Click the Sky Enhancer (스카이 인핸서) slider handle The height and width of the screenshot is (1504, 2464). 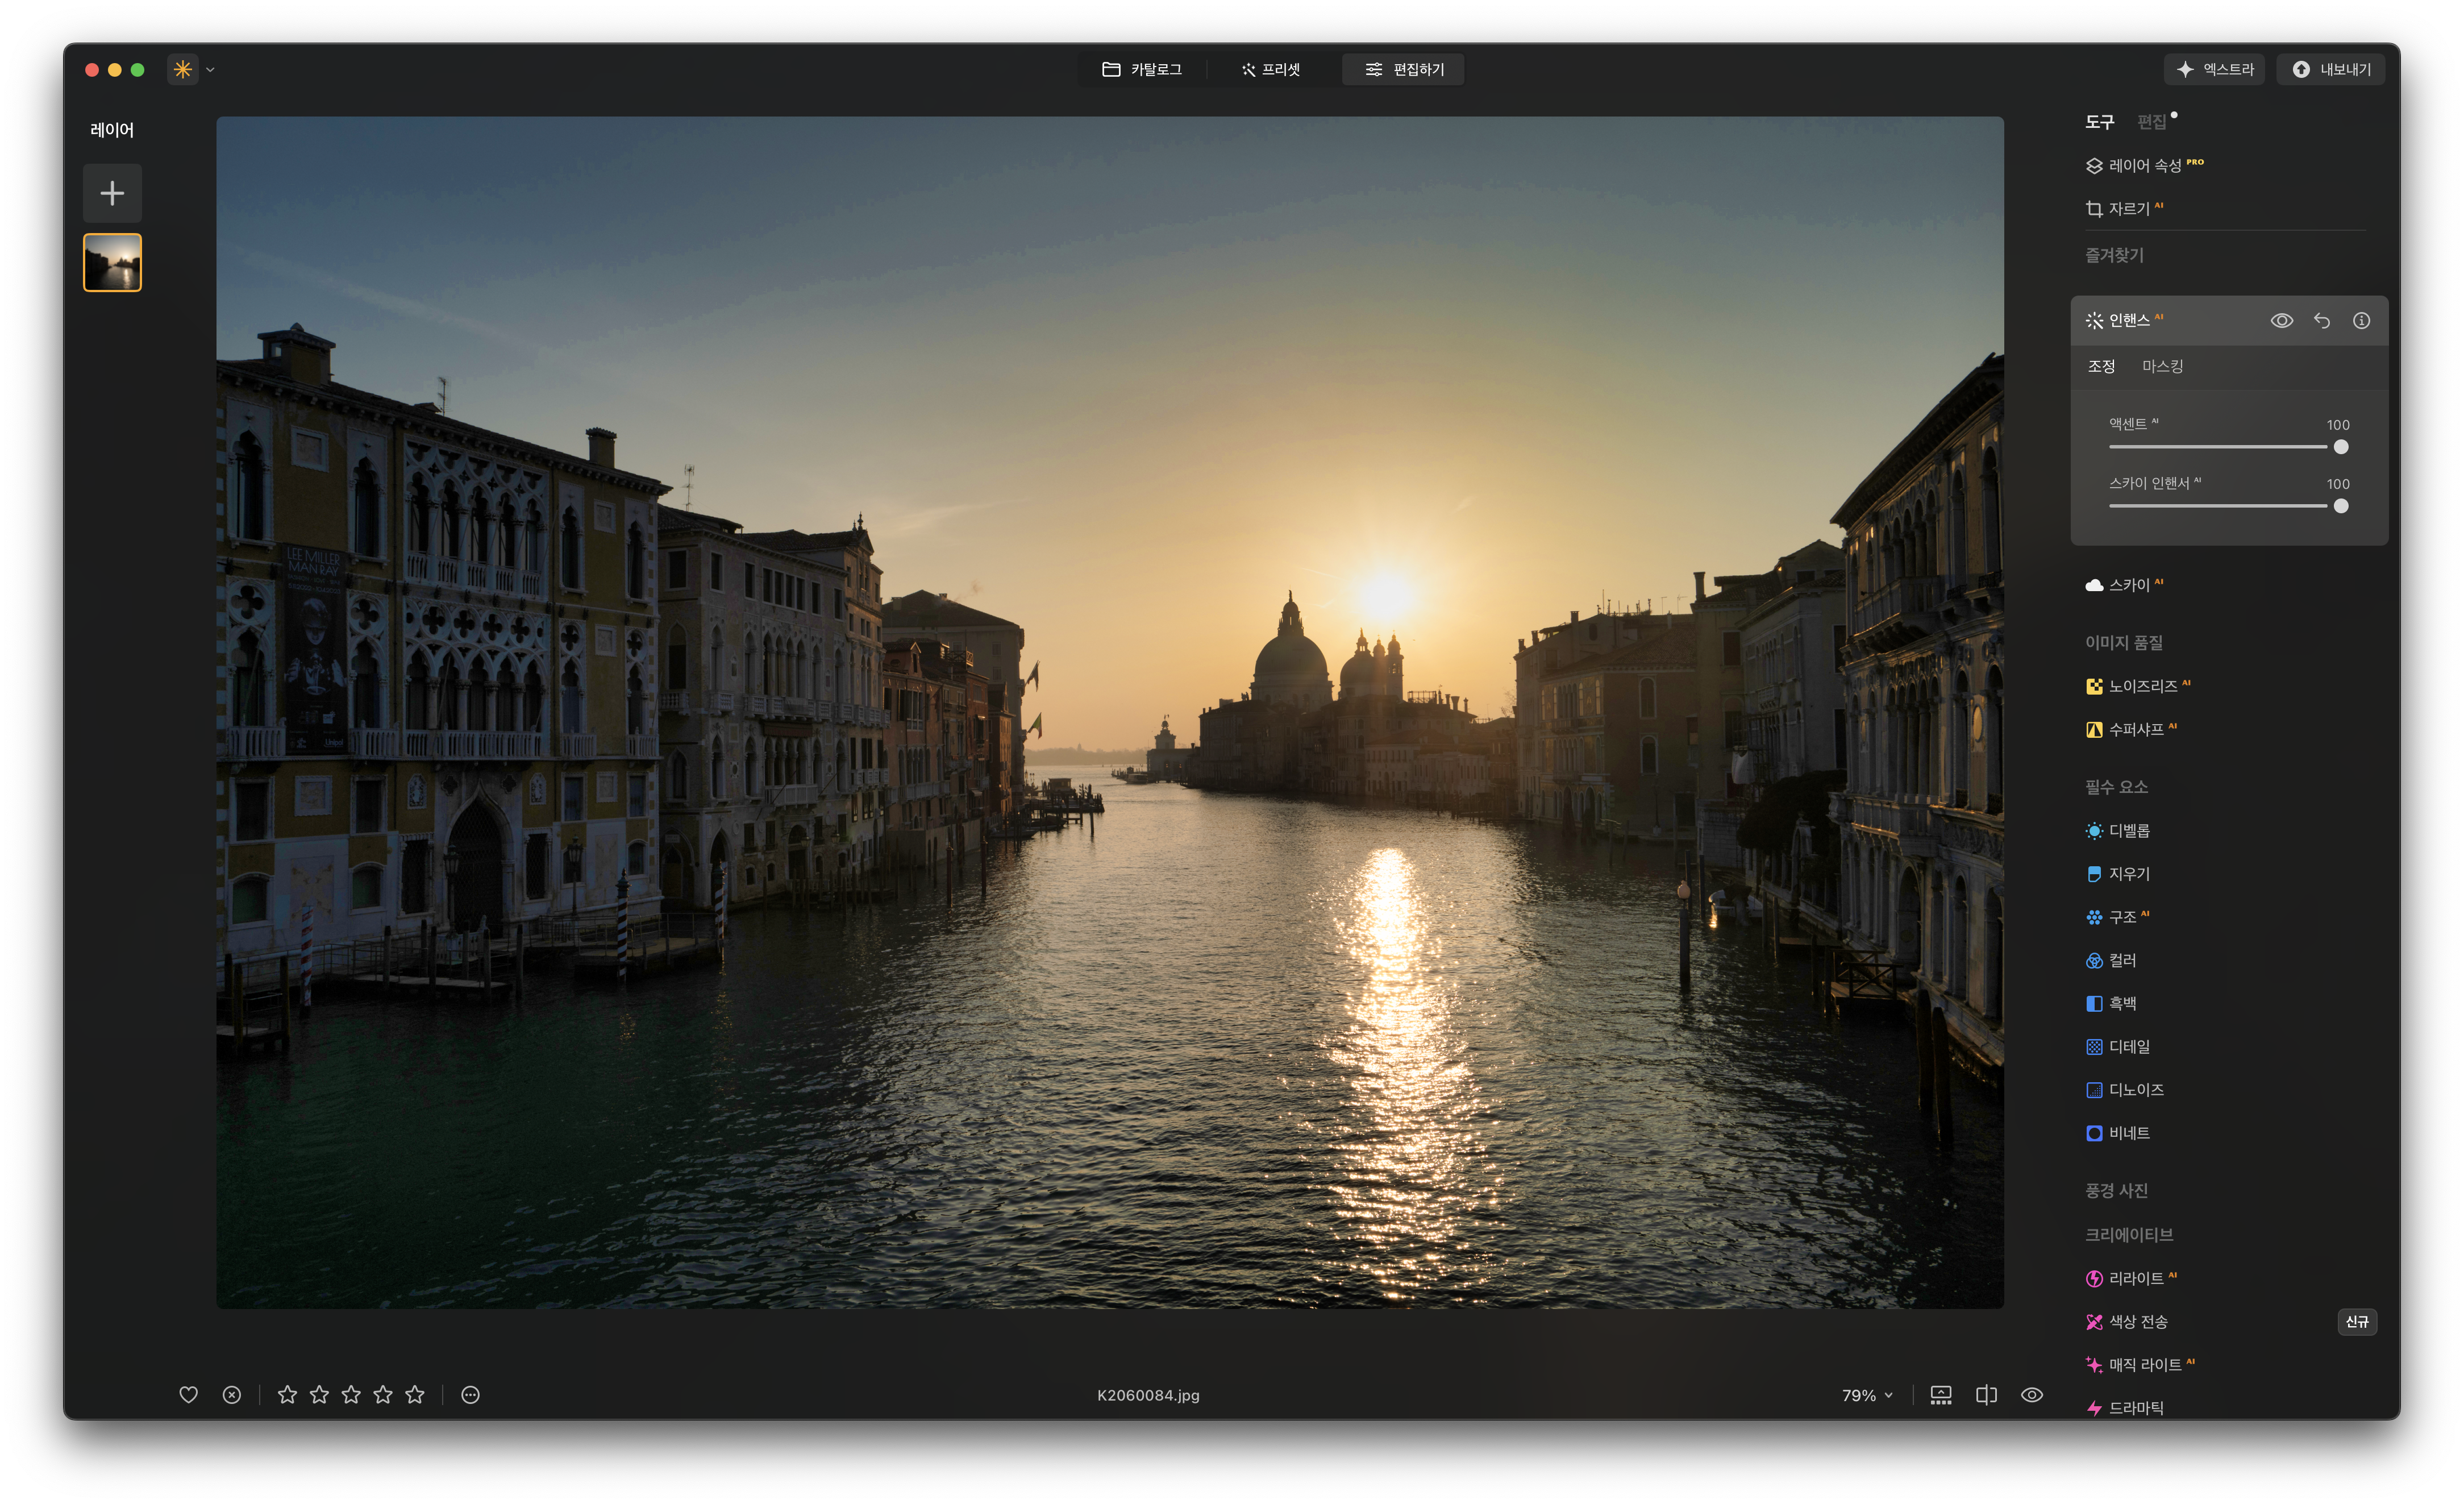point(2340,506)
